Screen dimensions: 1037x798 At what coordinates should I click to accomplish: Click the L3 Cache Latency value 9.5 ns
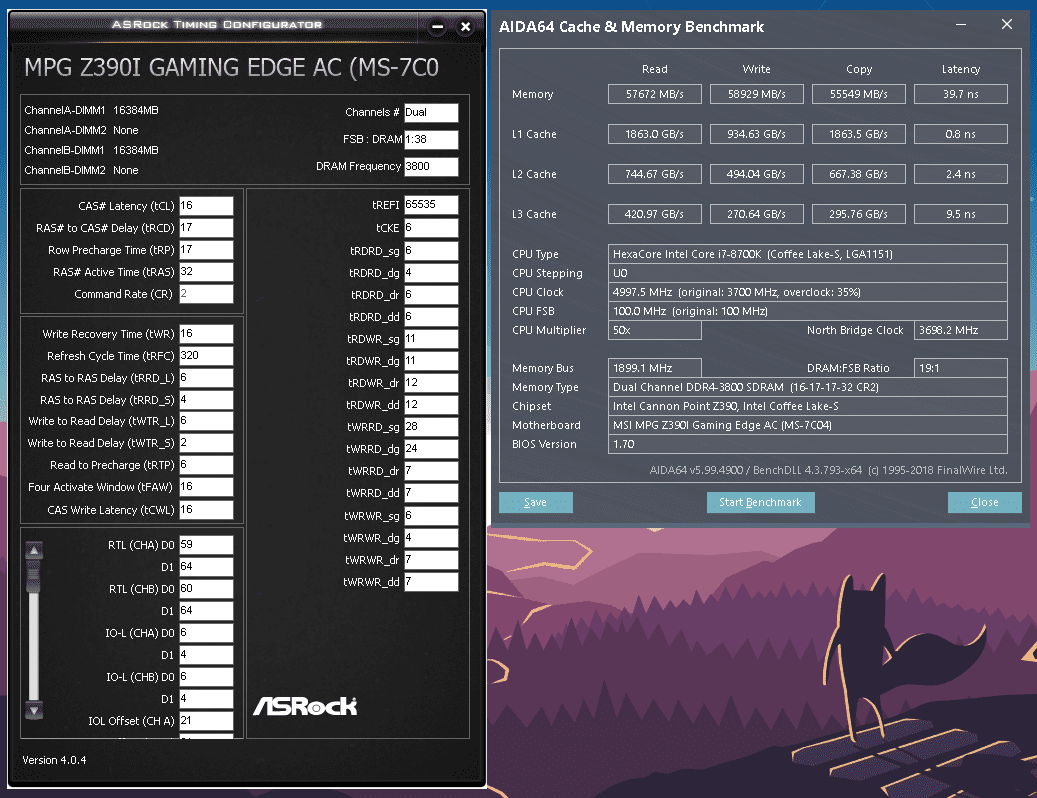click(961, 214)
